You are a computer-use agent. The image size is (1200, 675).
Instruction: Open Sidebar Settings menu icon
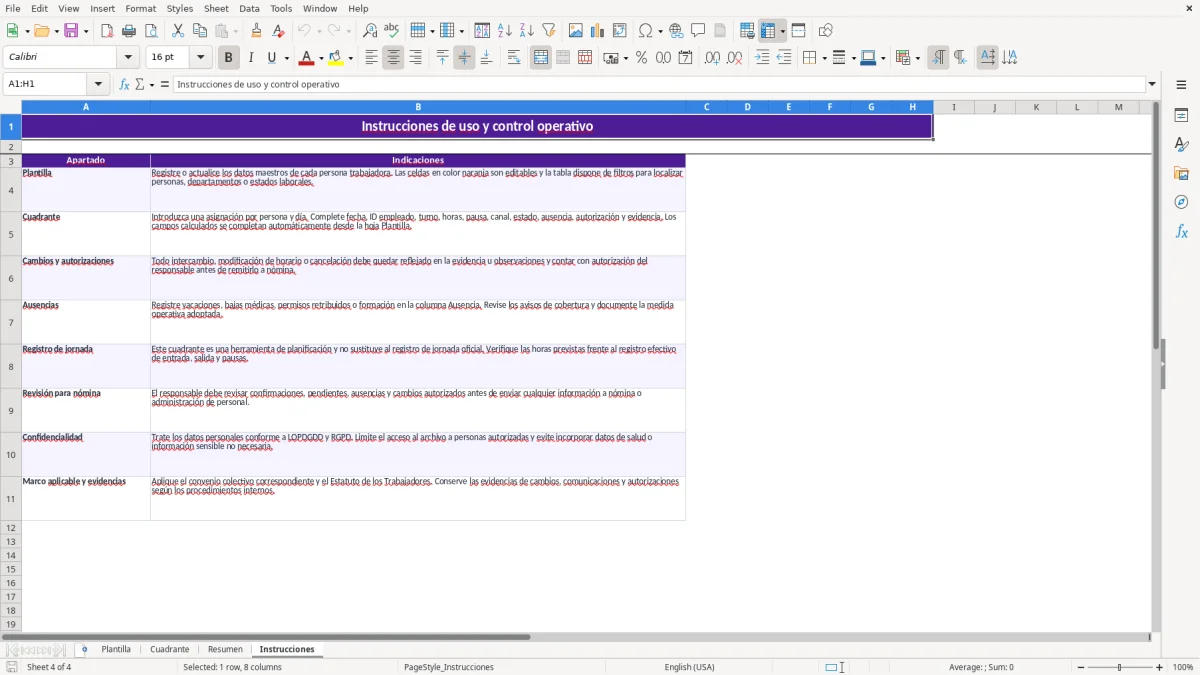coord(1181,84)
